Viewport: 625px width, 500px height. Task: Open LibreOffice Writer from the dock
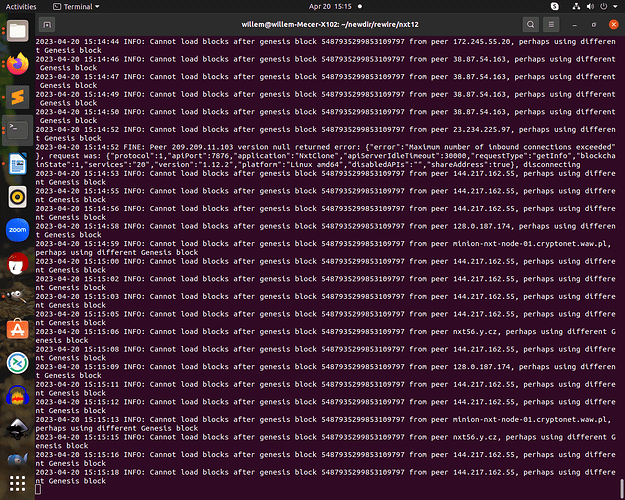(x=18, y=164)
